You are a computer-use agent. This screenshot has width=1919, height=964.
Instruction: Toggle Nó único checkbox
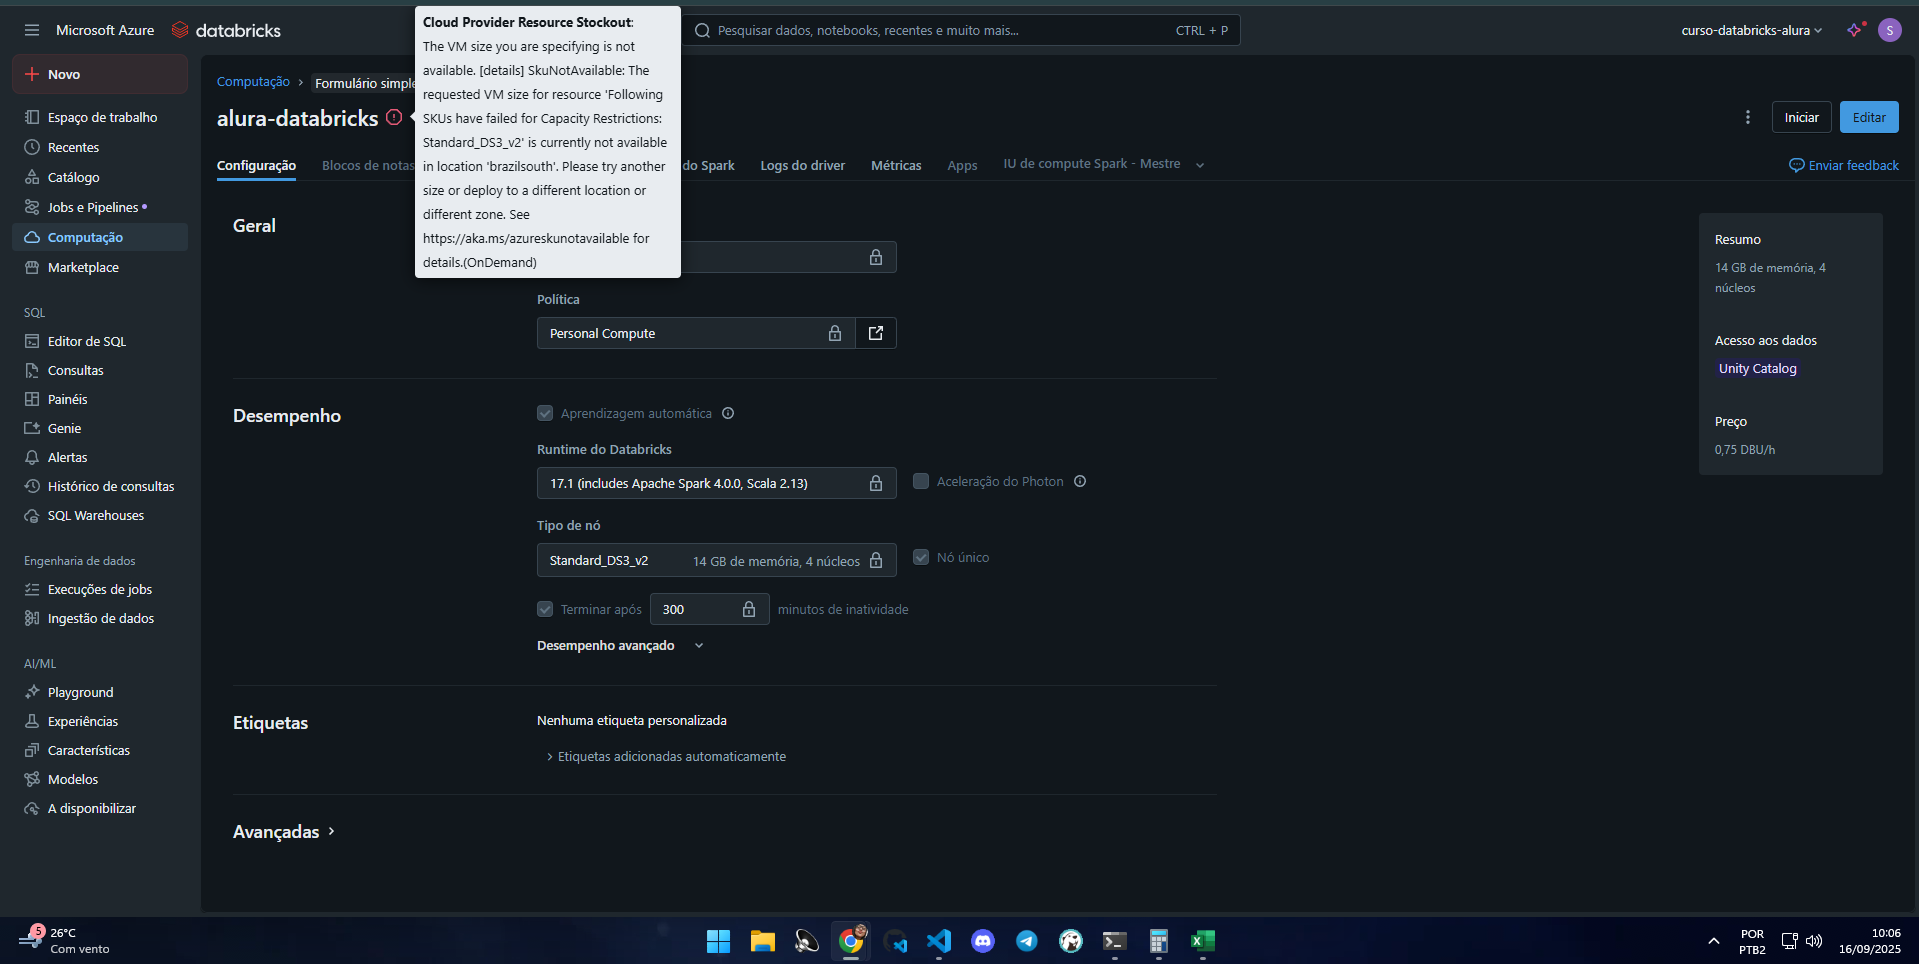pyautogui.click(x=921, y=557)
